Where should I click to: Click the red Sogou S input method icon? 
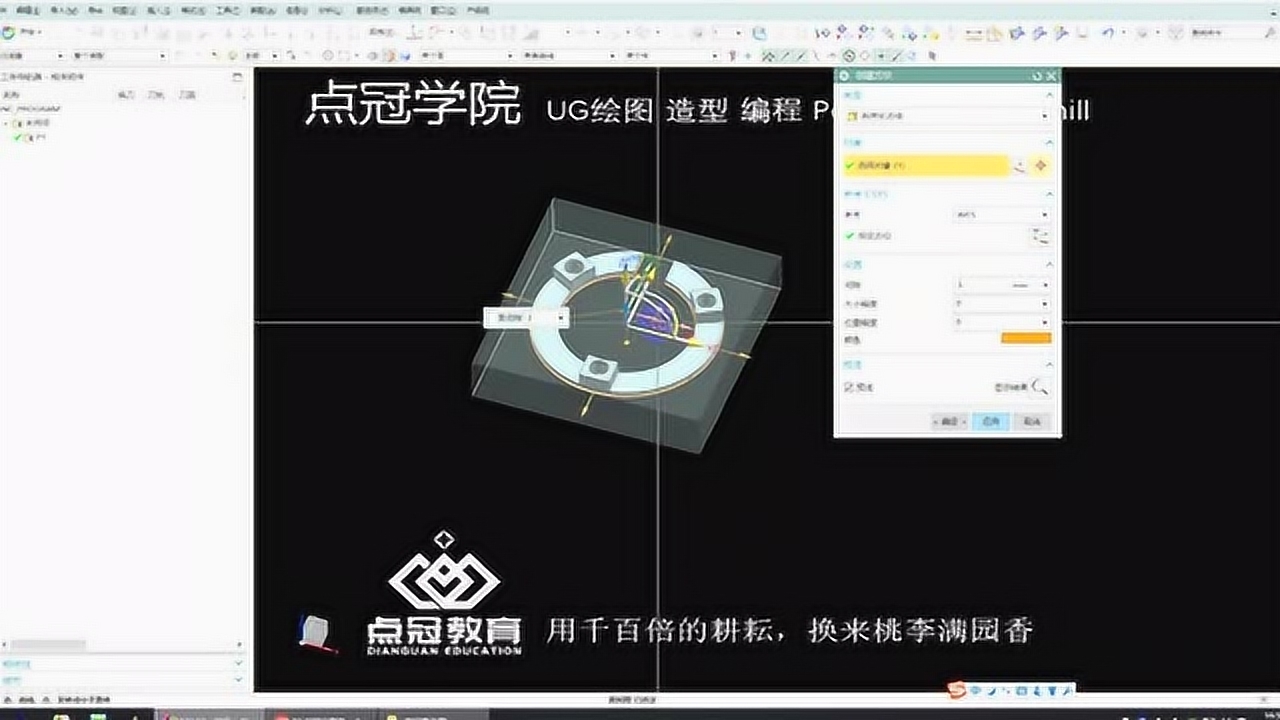[957, 690]
